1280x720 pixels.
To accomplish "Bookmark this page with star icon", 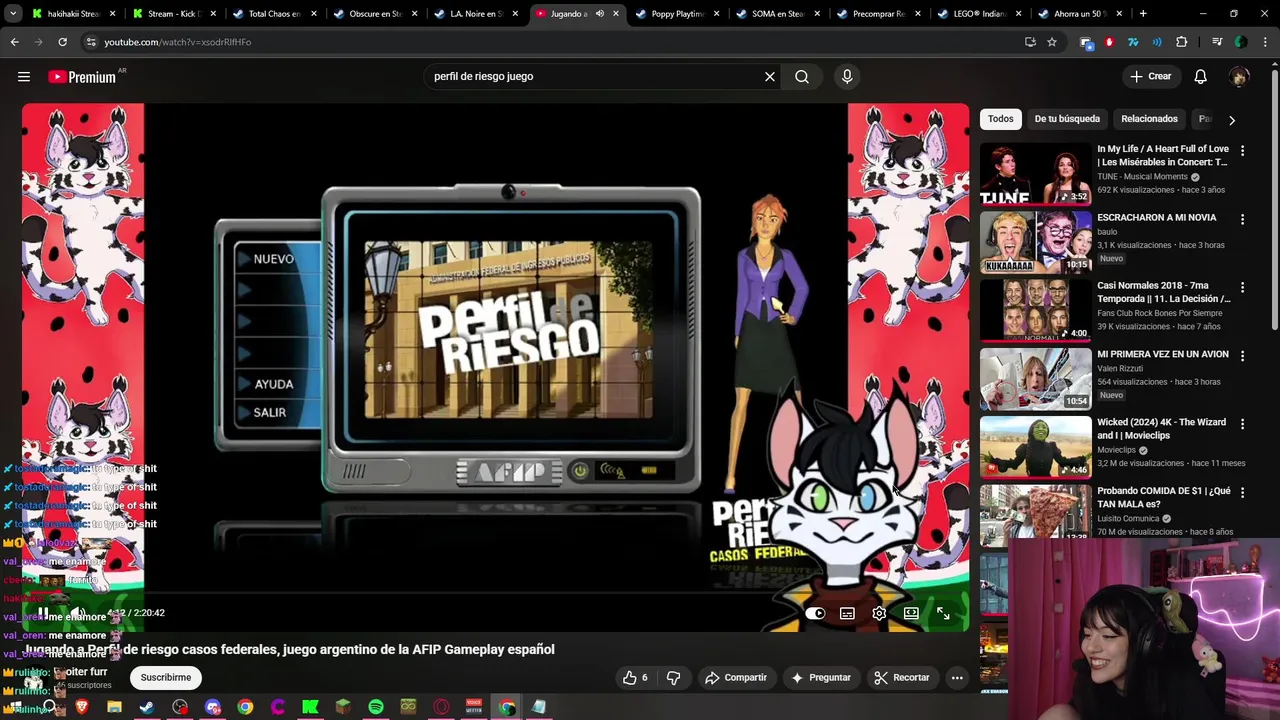I will click(x=1052, y=42).
